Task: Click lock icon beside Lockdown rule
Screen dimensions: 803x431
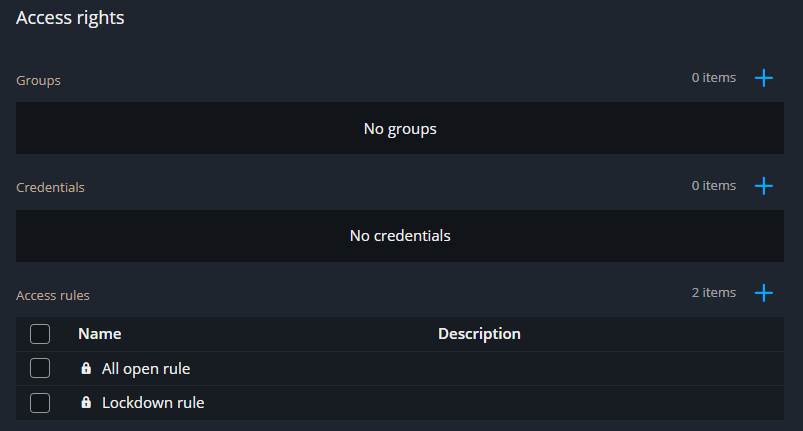Action: (86, 403)
